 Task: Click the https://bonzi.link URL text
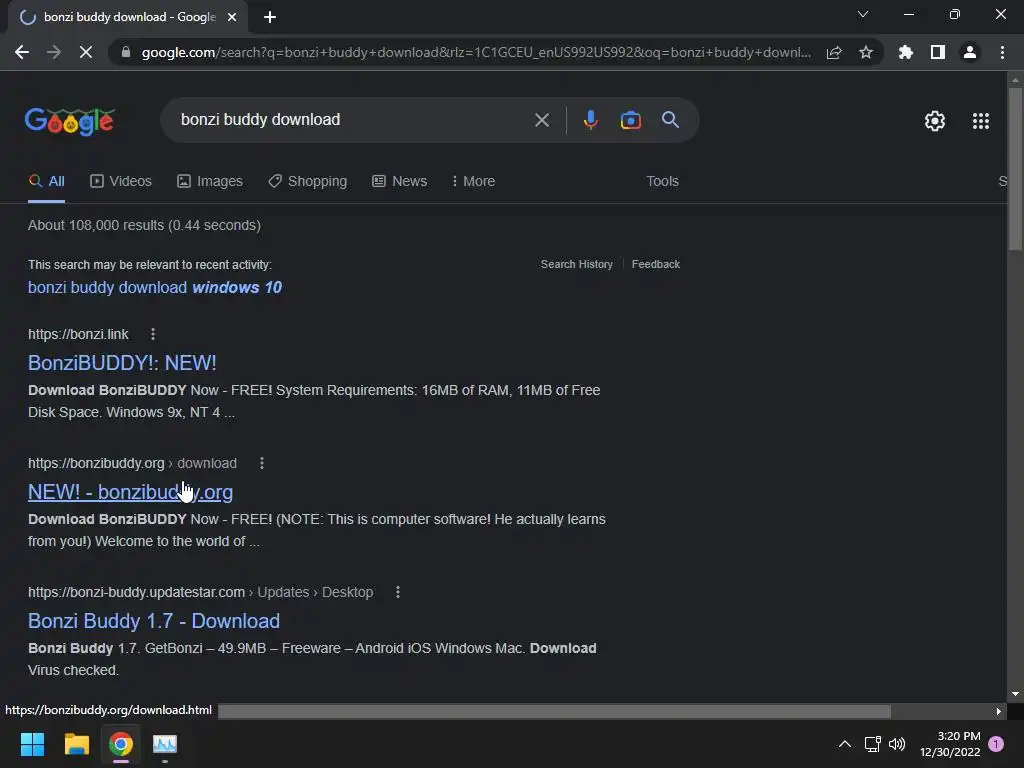coord(78,334)
